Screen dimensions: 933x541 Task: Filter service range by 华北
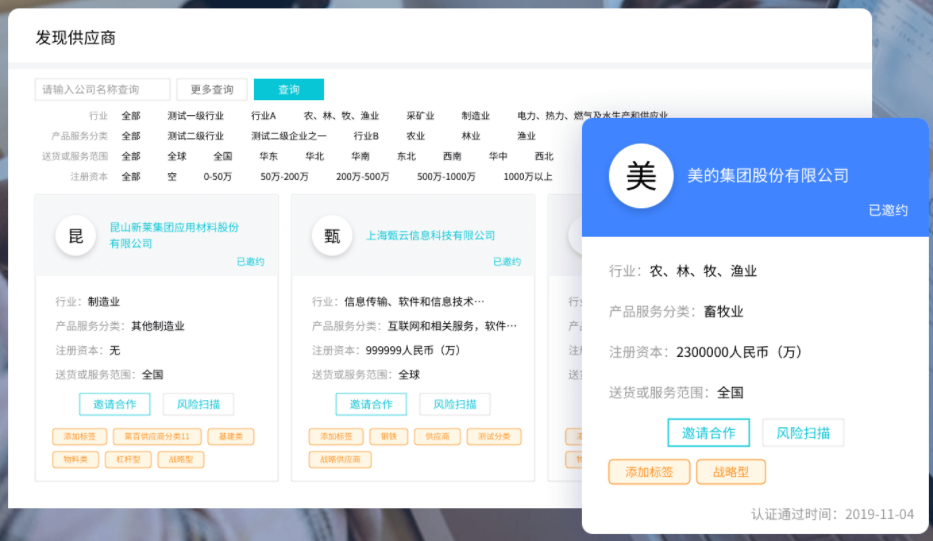[x=314, y=156]
